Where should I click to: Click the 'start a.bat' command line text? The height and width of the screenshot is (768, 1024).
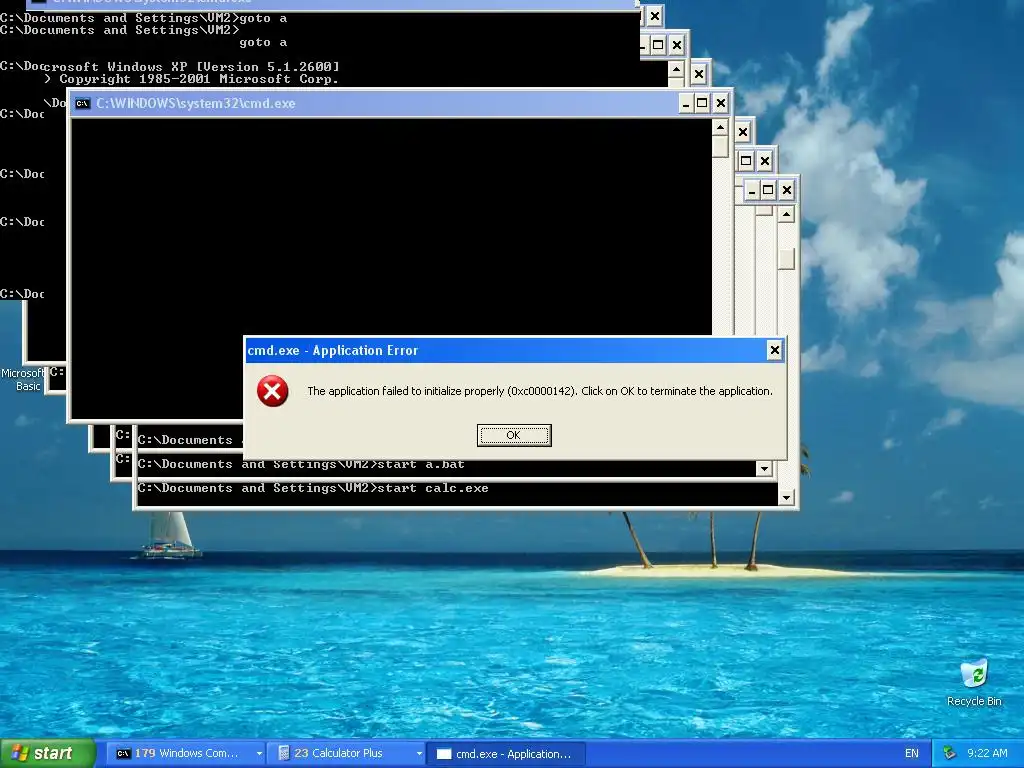pyautogui.click(x=421, y=464)
